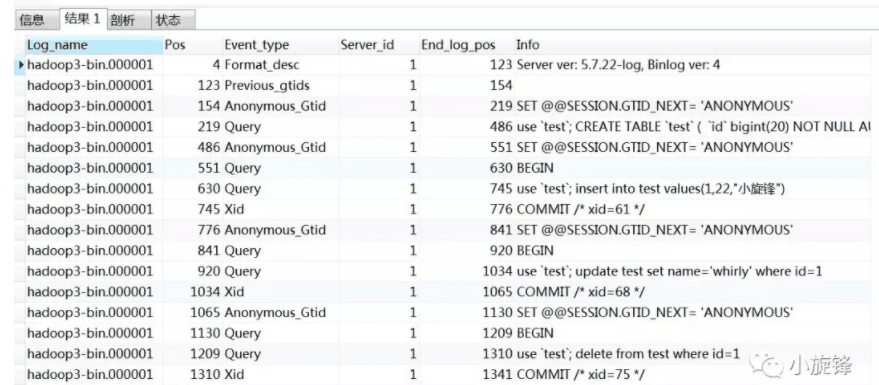
Task: Select the Anonymous_Gtid cell at Pos 776
Action: 280,230
